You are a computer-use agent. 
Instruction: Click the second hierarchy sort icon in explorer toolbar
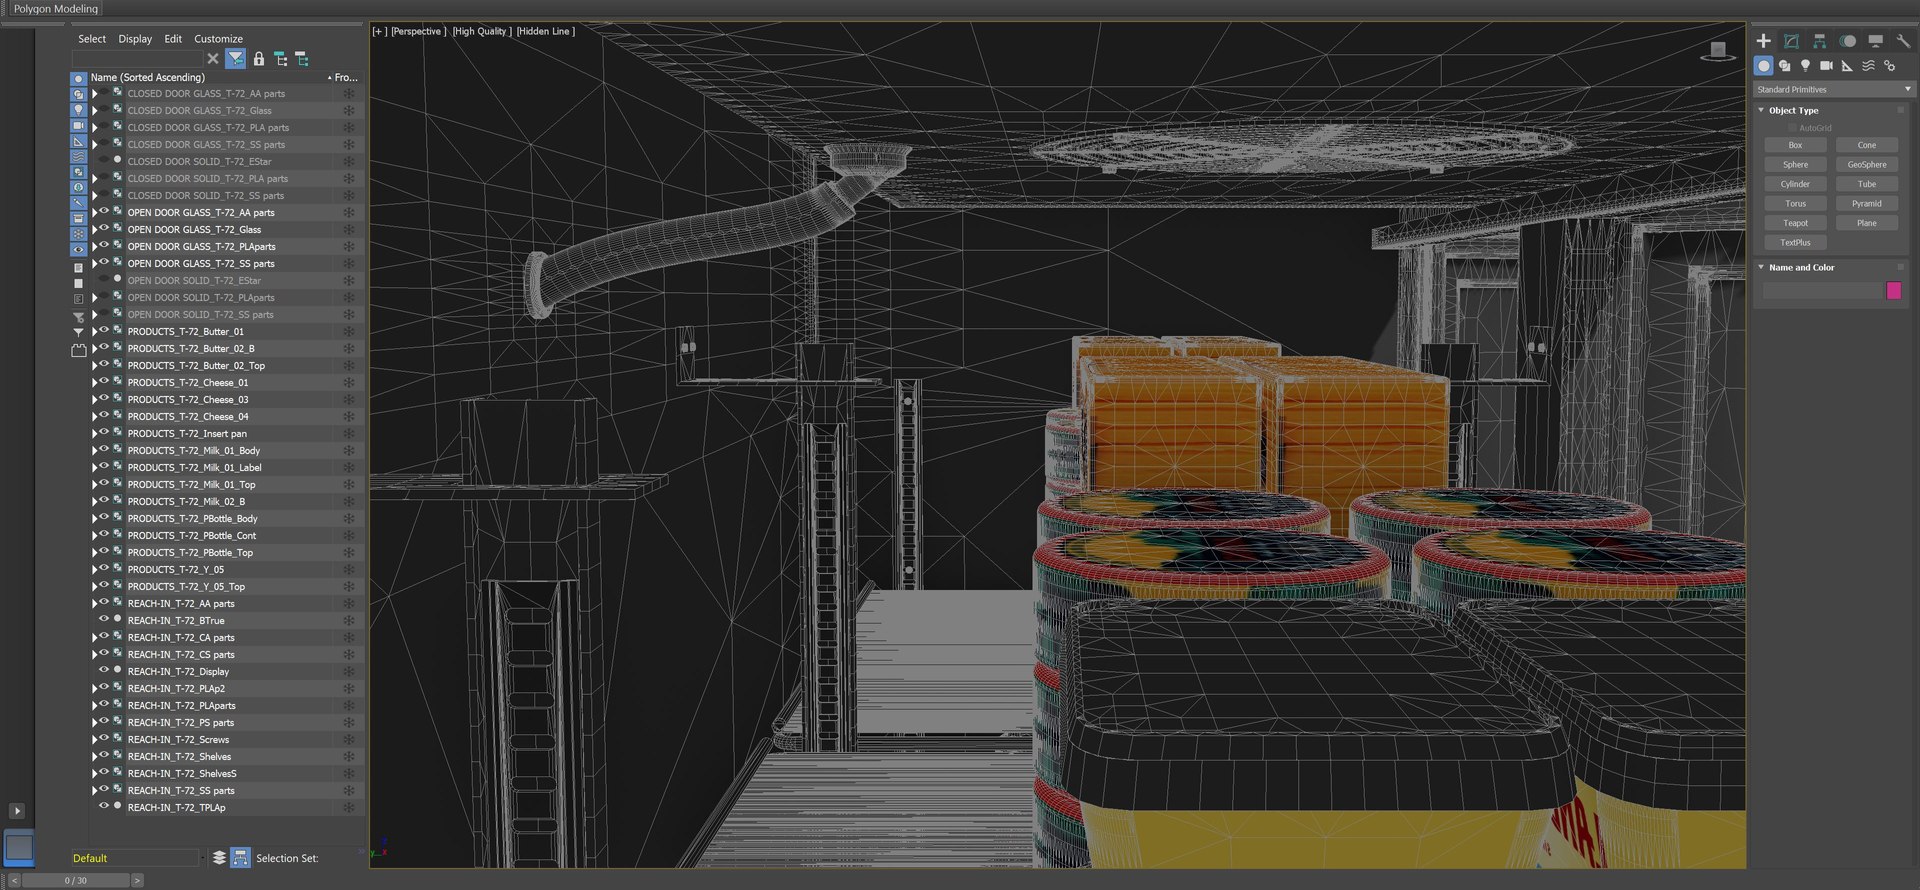302,59
